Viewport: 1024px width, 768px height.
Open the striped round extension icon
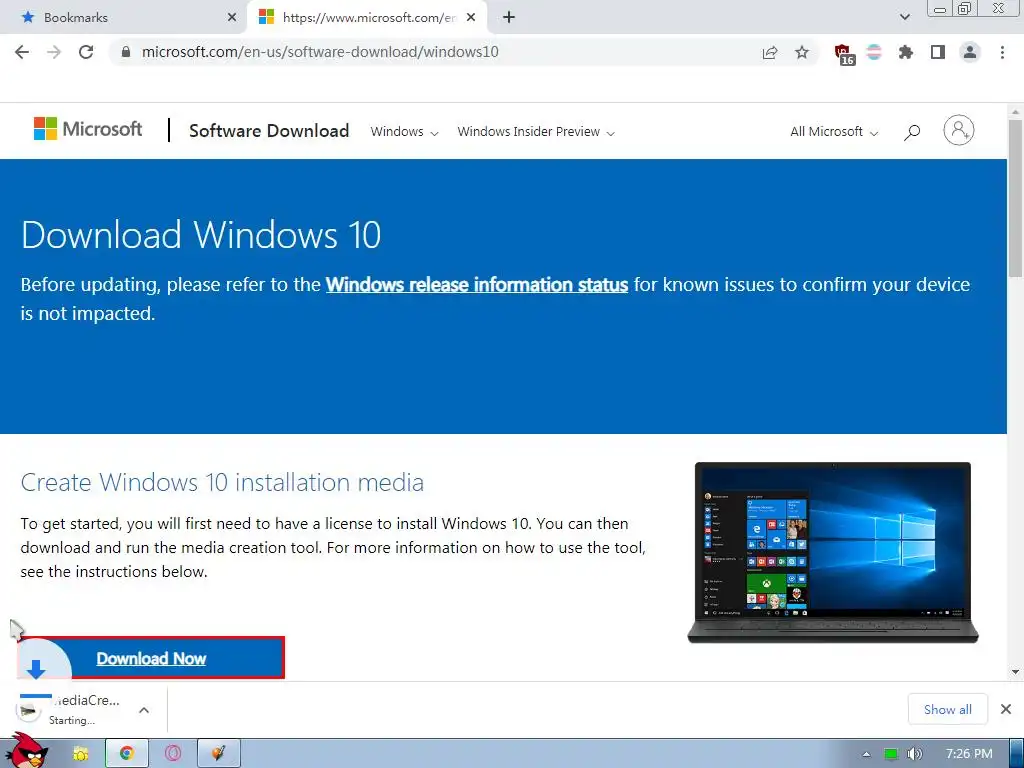(874, 52)
